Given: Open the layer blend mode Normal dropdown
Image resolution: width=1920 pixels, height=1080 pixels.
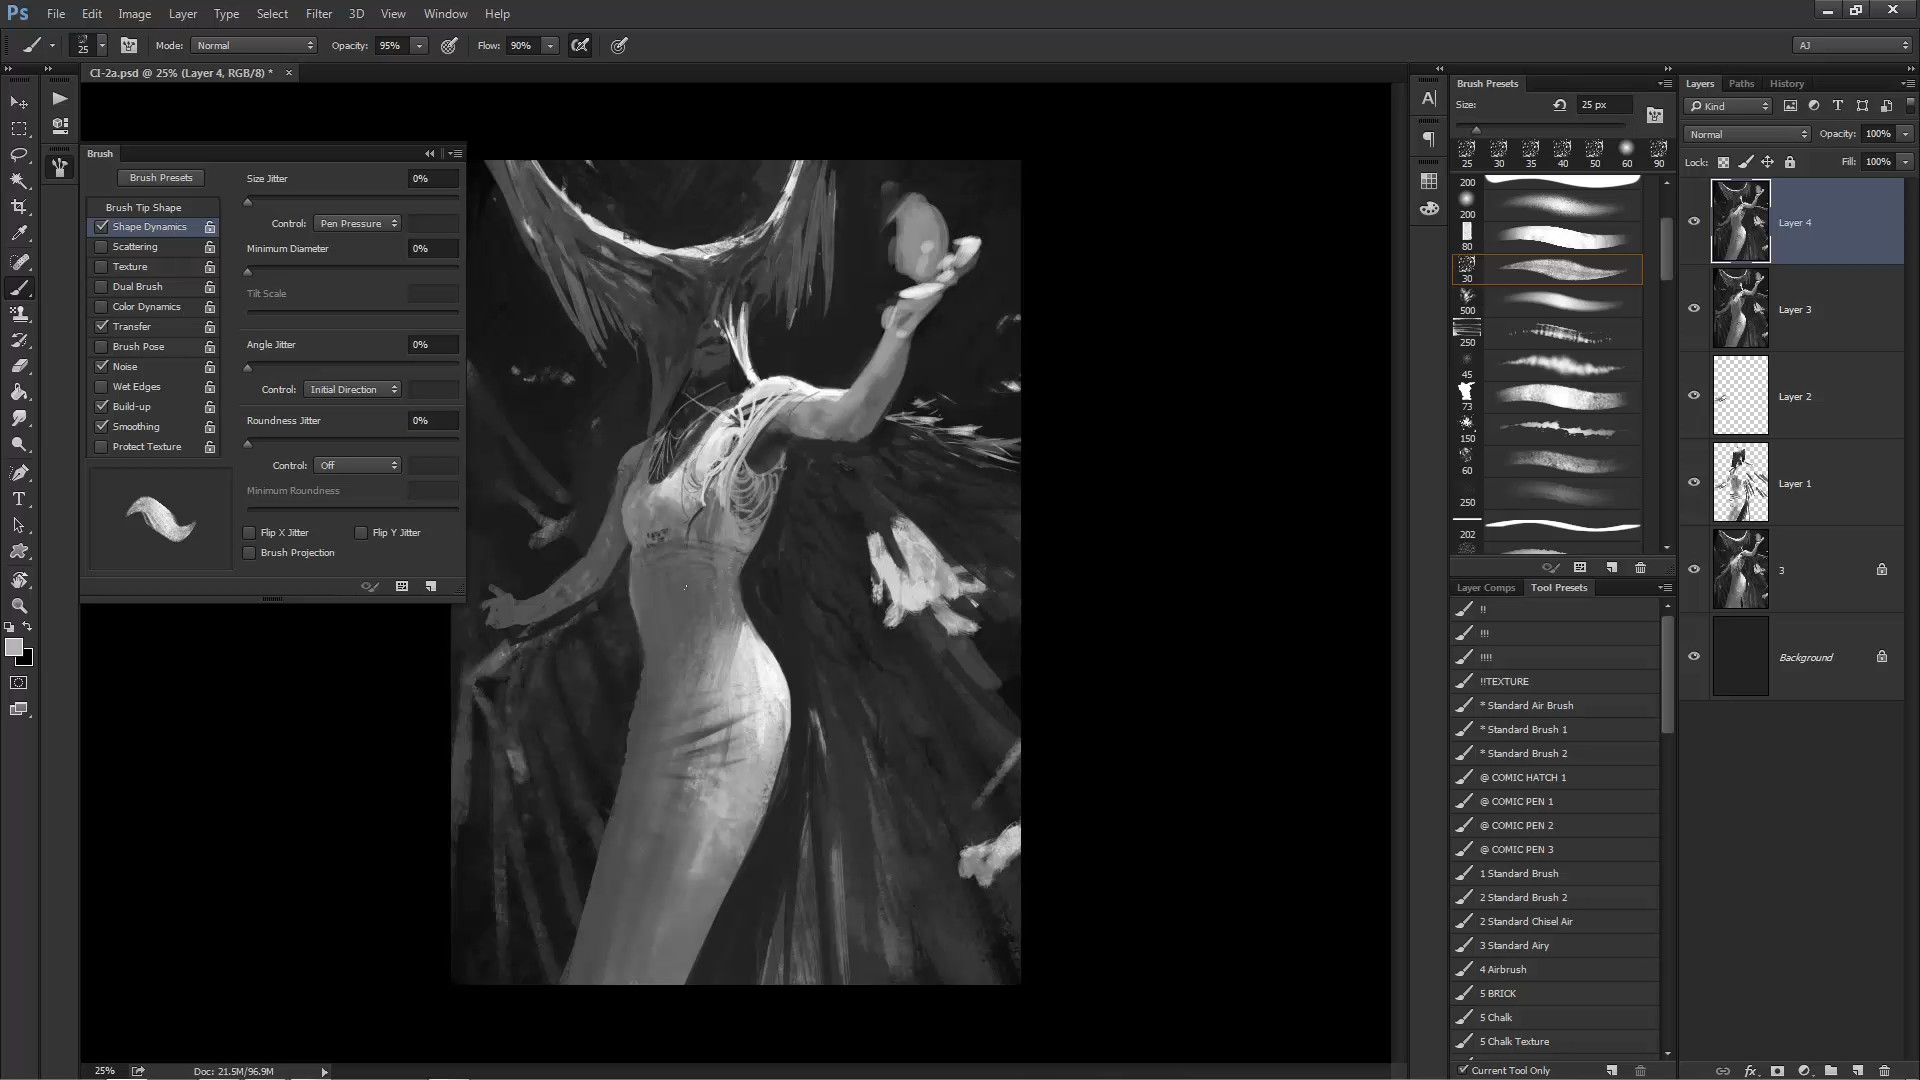Looking at the screenshot, I should pos(1746,134).
